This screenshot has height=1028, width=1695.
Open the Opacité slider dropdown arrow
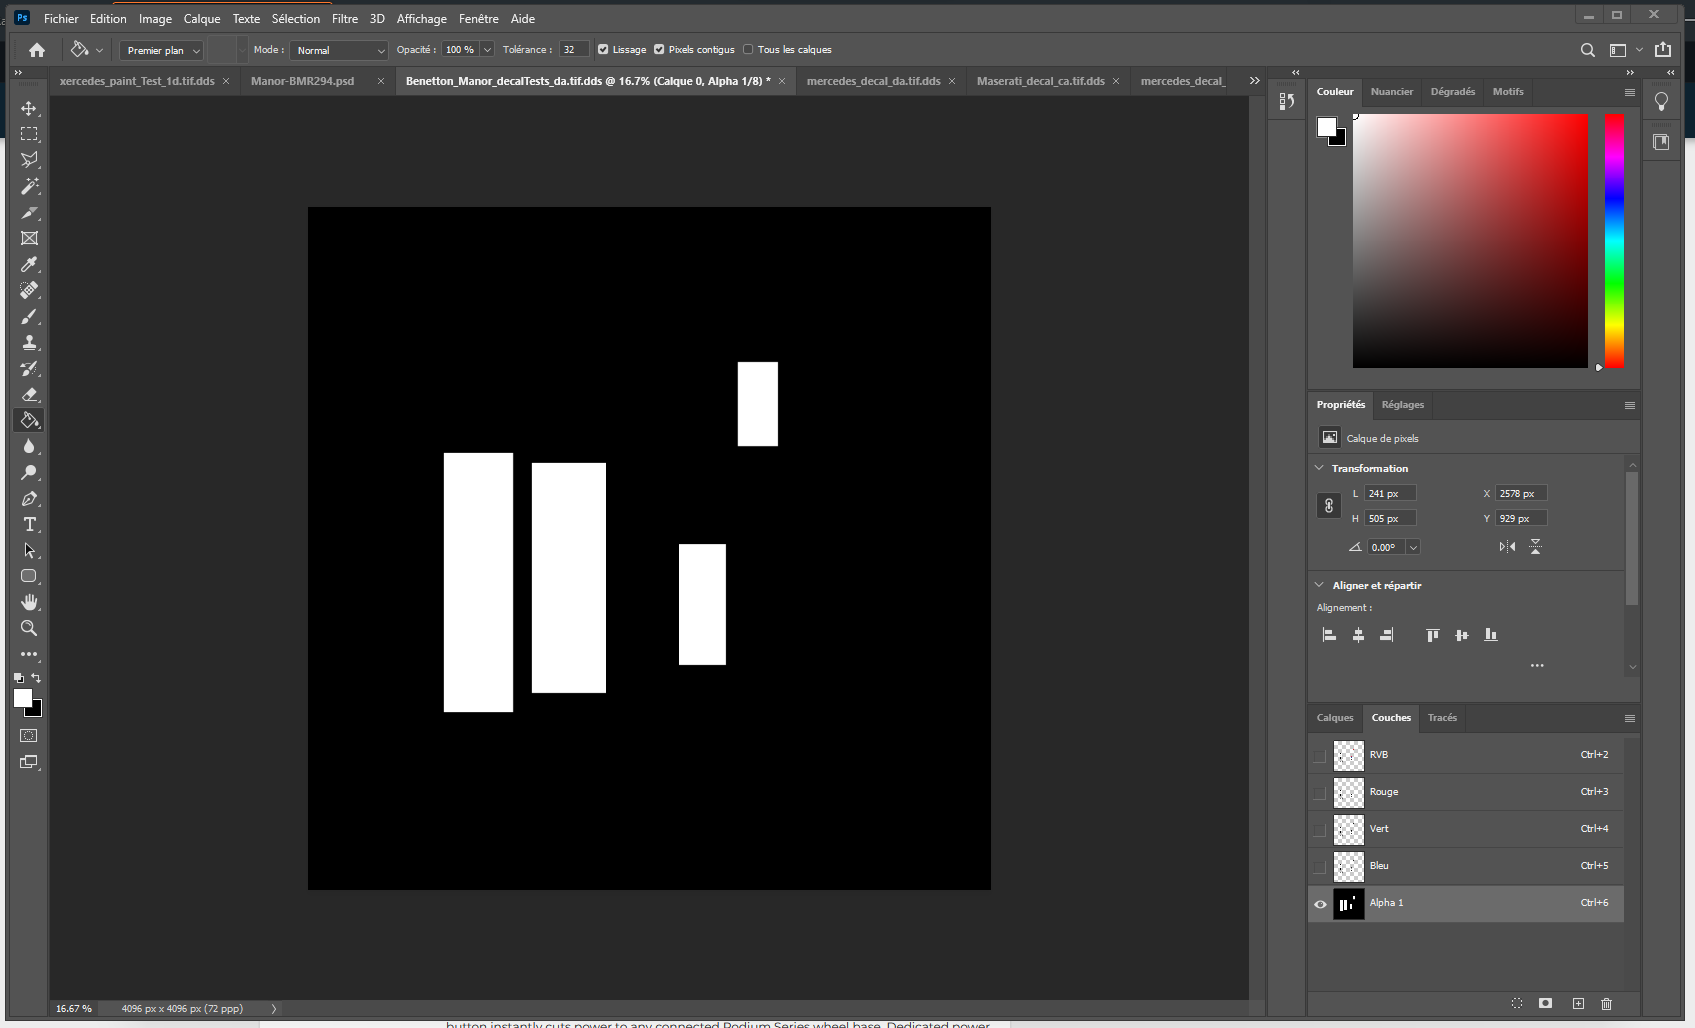(487, 50)
